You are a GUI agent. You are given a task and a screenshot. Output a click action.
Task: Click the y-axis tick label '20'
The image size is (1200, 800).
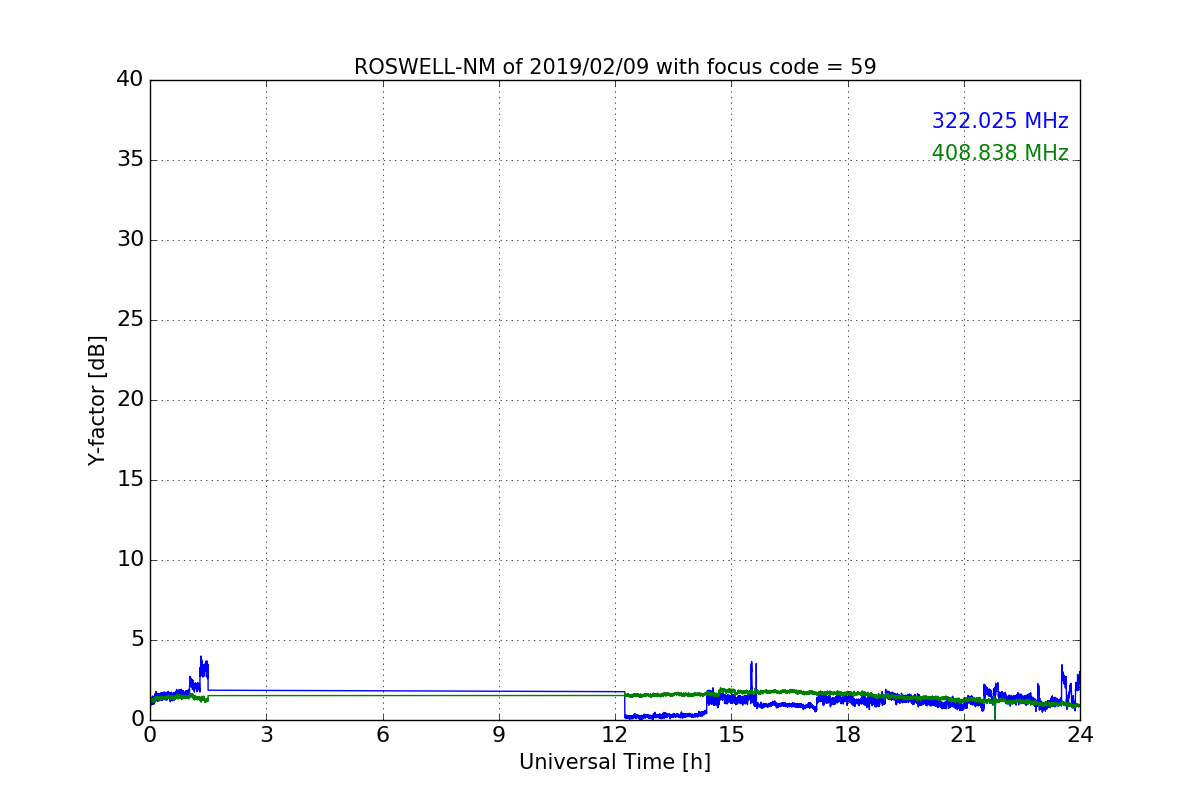pyautogui.click(x=130, y=399)
